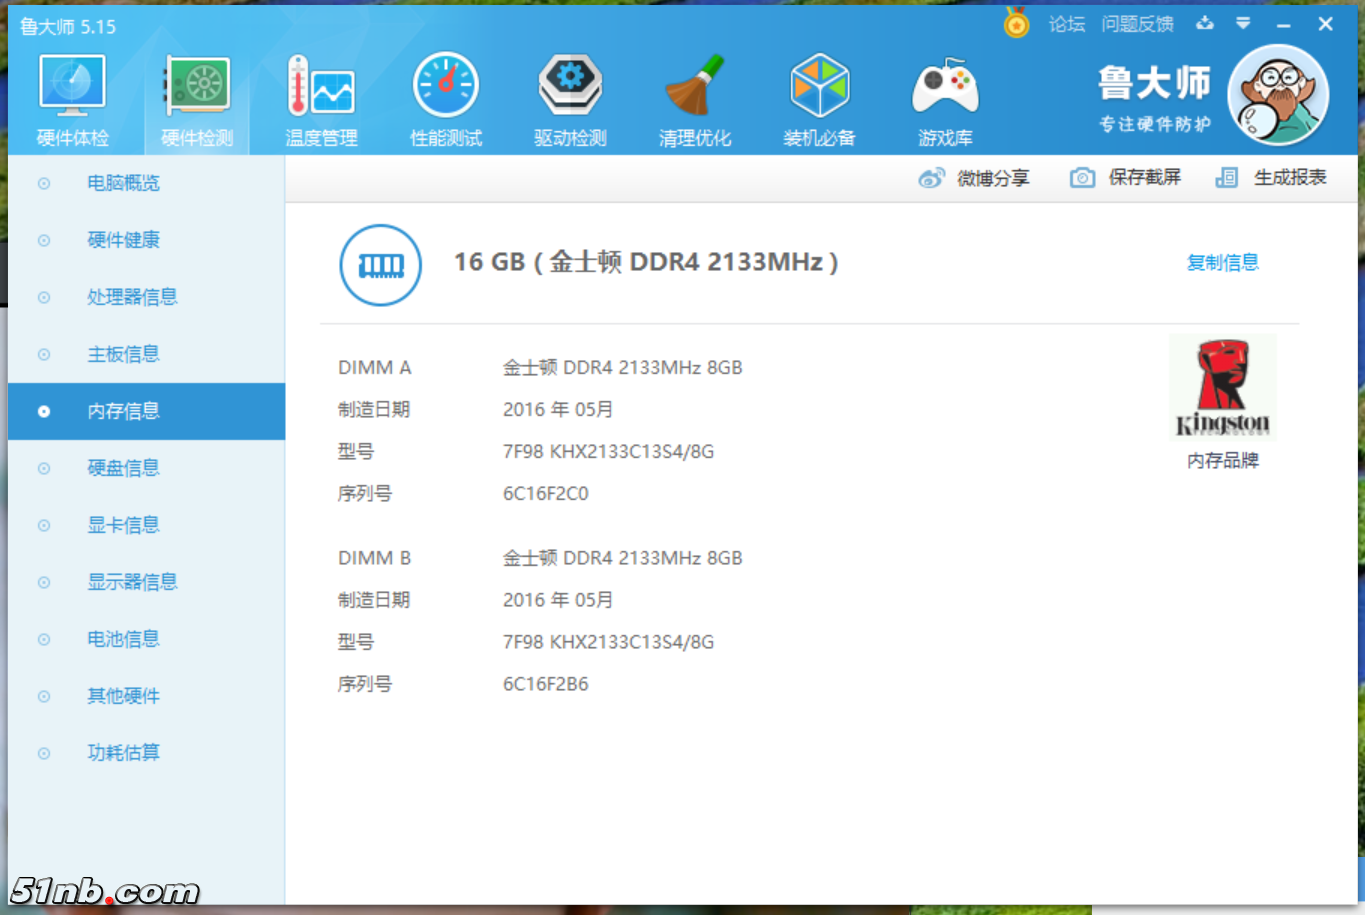Click 生成报表 generate report button
1365x915 pixels.
coord(1271,178)
